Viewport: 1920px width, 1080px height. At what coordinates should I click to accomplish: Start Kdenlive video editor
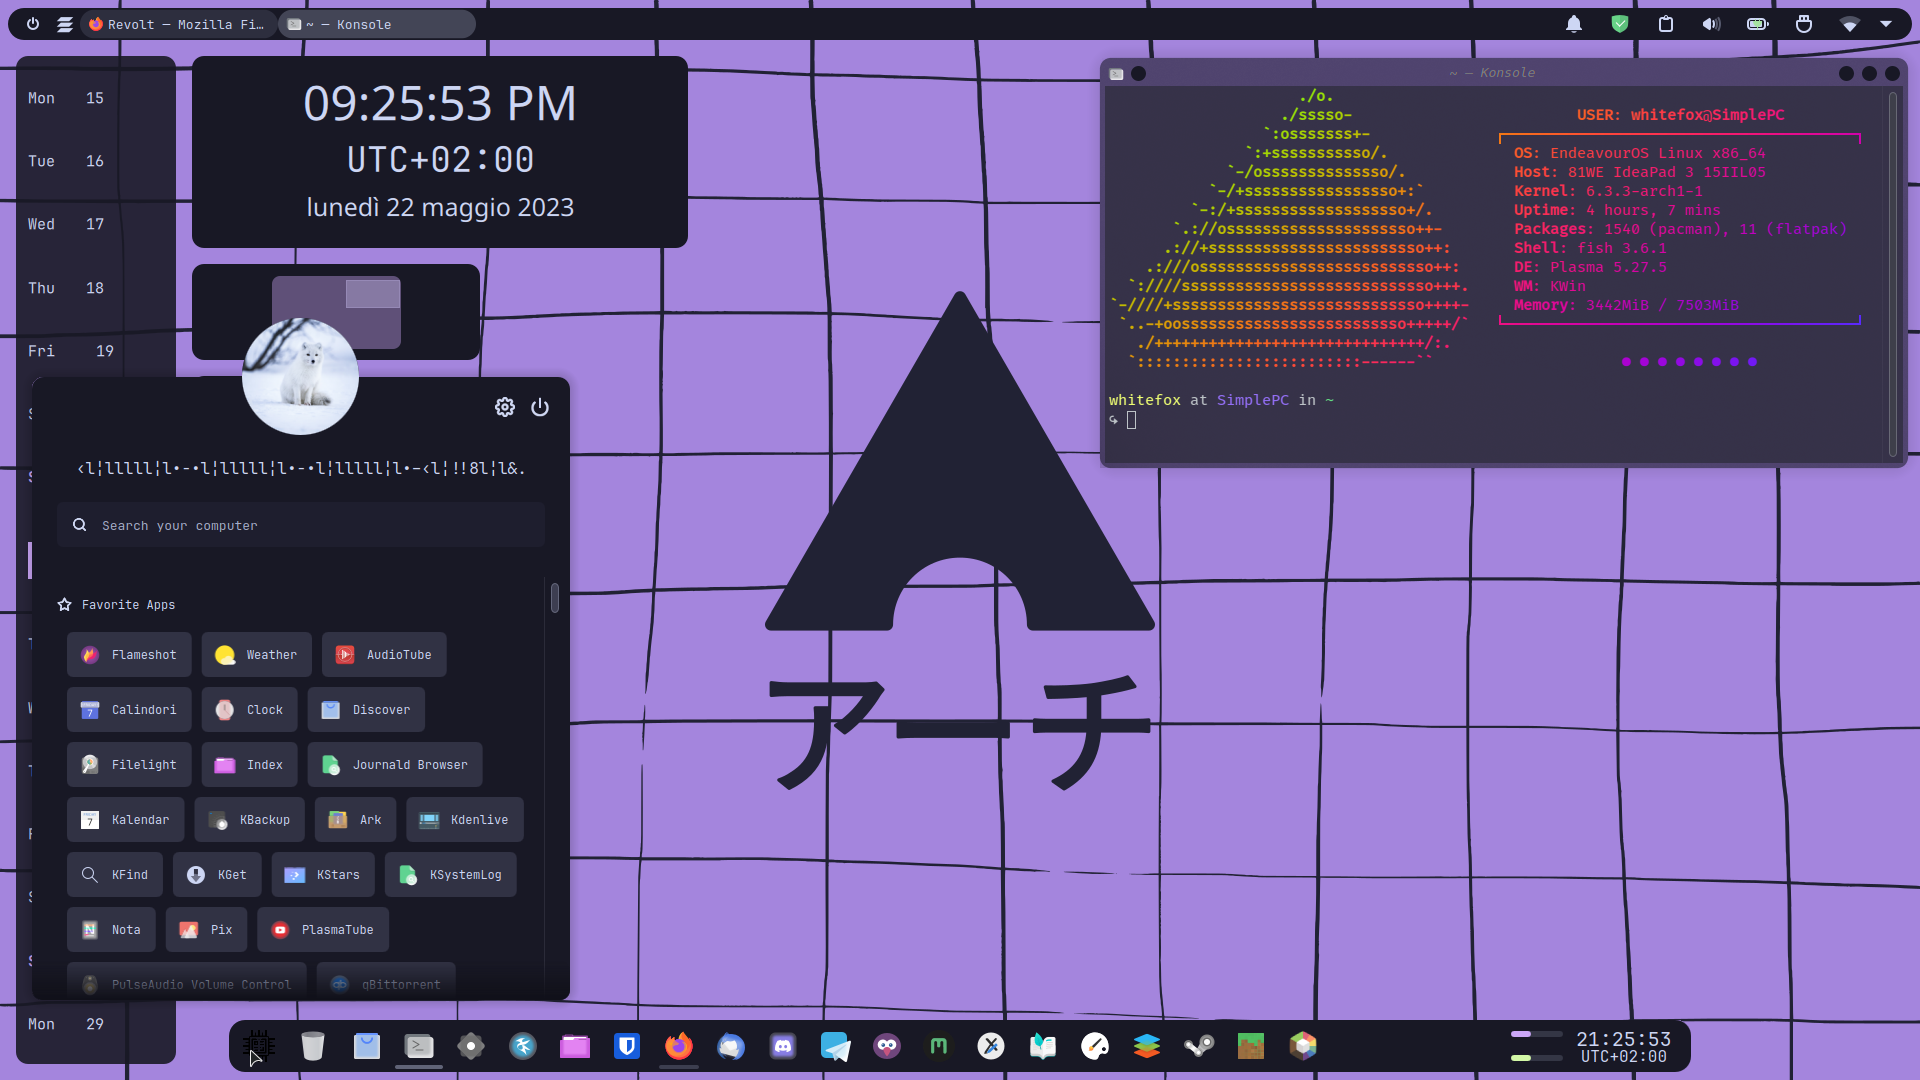(x=463, y=819)
